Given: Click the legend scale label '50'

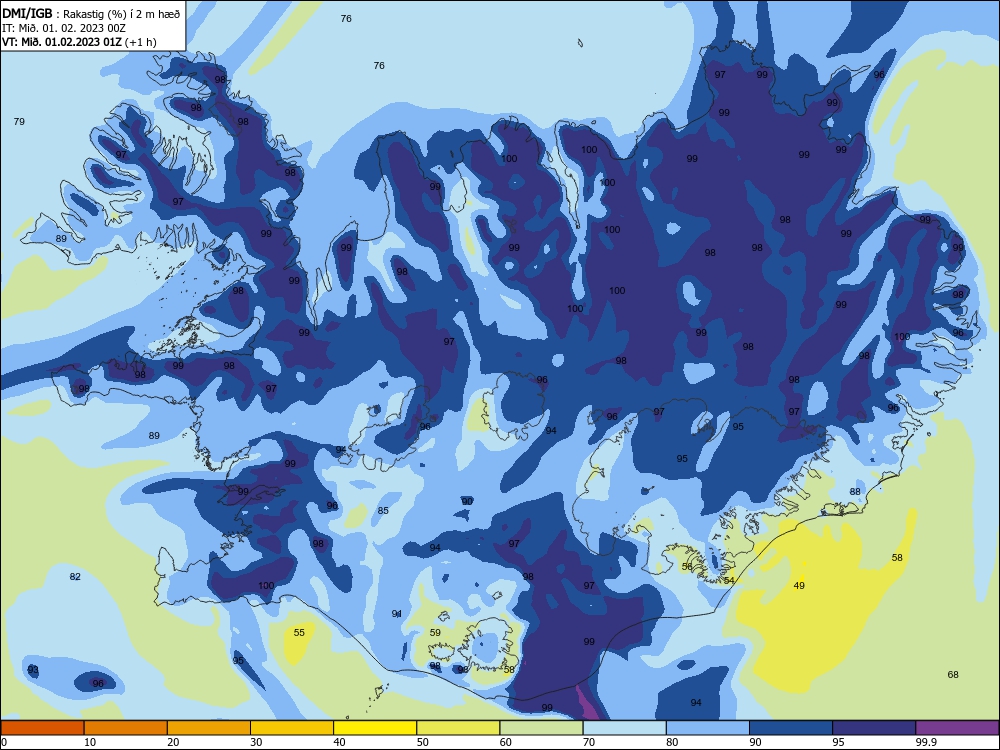Looking at the screenshot, I should (x=423, y=742).
